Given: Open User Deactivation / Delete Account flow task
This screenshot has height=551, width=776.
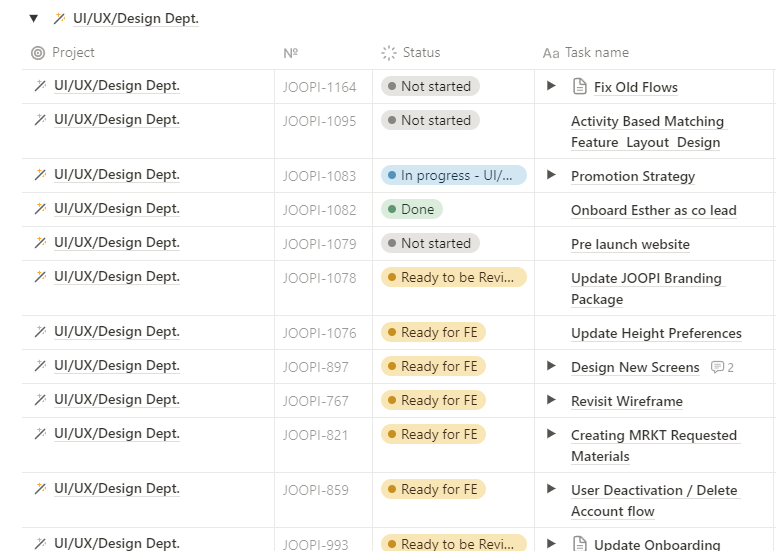Looking at the screenshot, I should click(x=655, y=501).
